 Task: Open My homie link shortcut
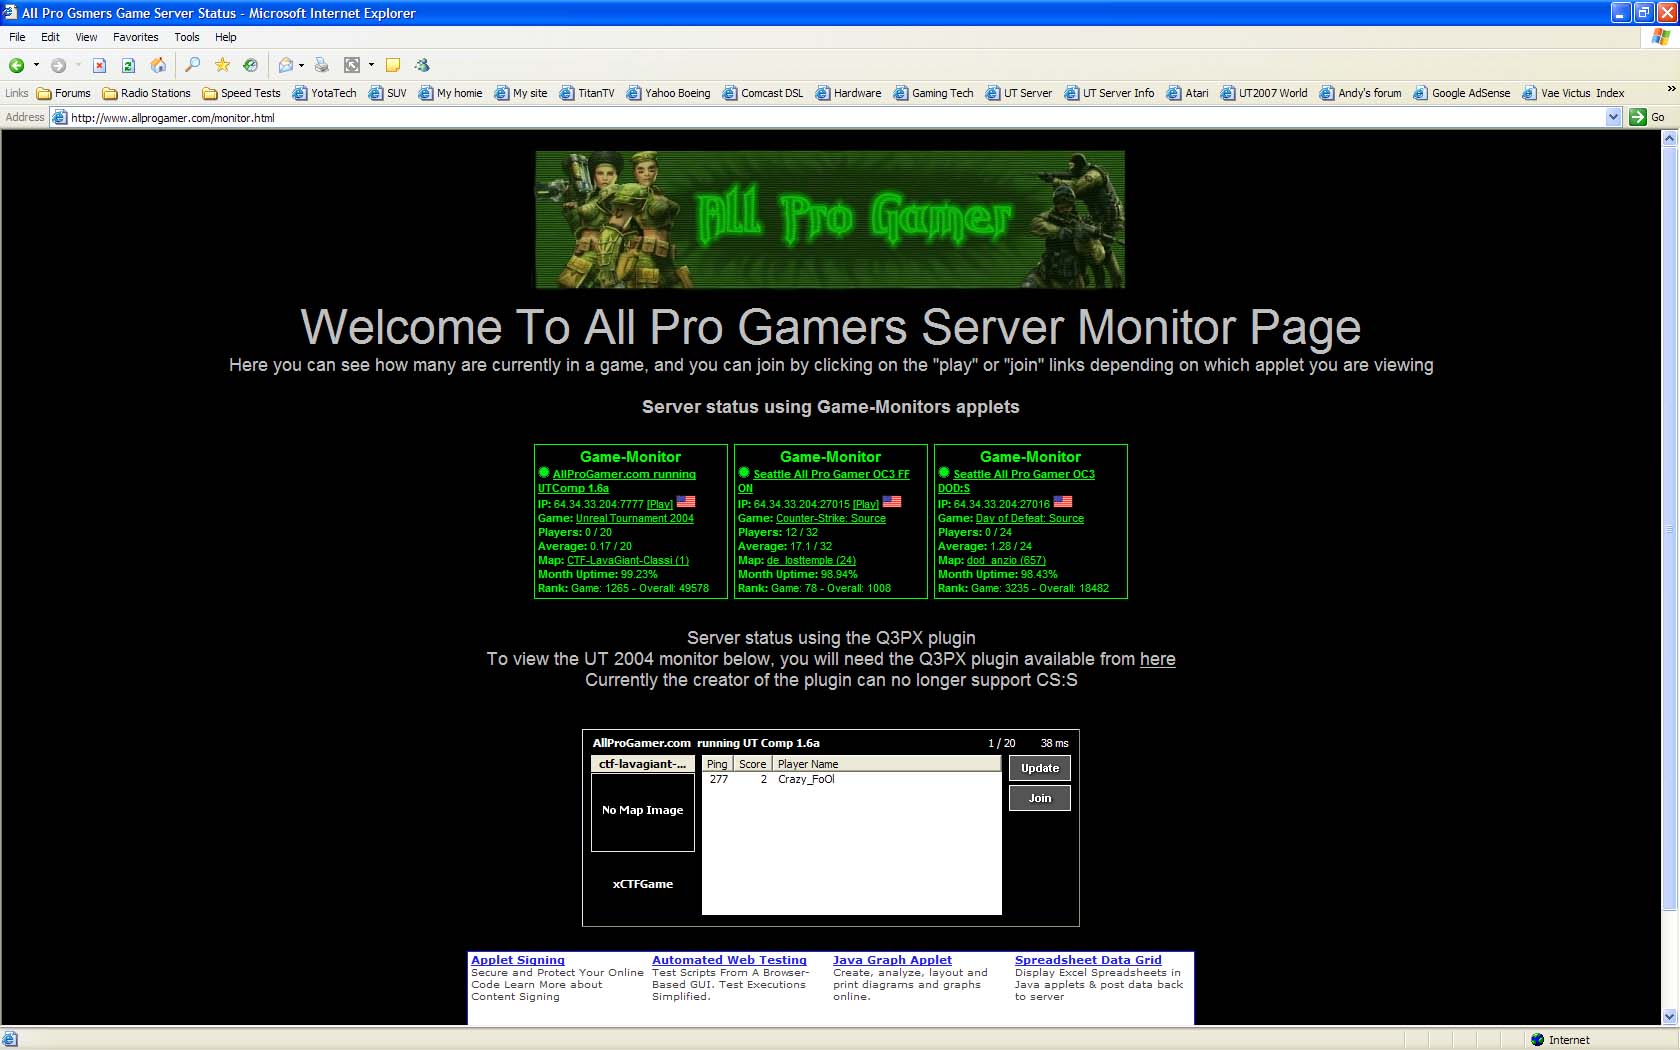click(x=450, y=93)
